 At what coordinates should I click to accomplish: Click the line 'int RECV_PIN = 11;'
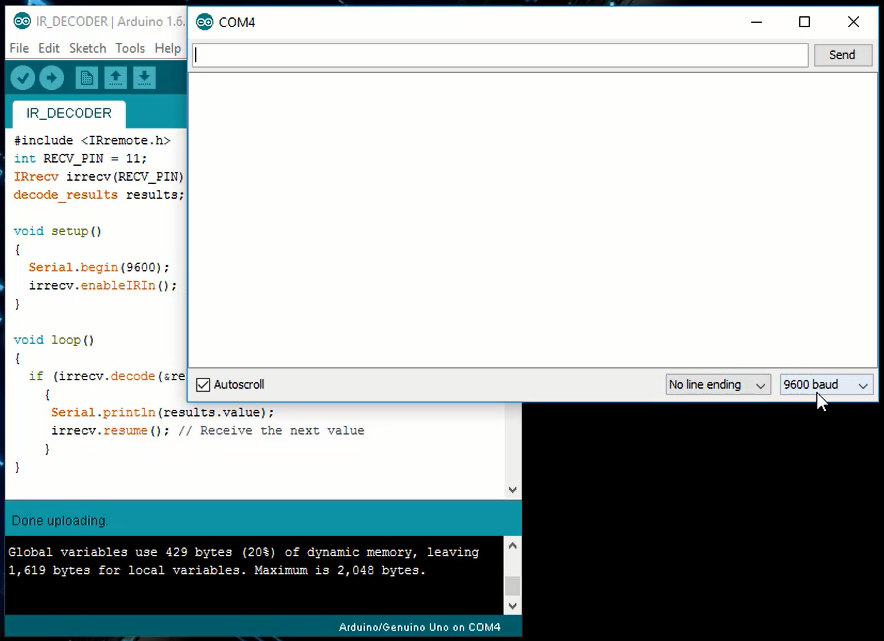point(80,158)
